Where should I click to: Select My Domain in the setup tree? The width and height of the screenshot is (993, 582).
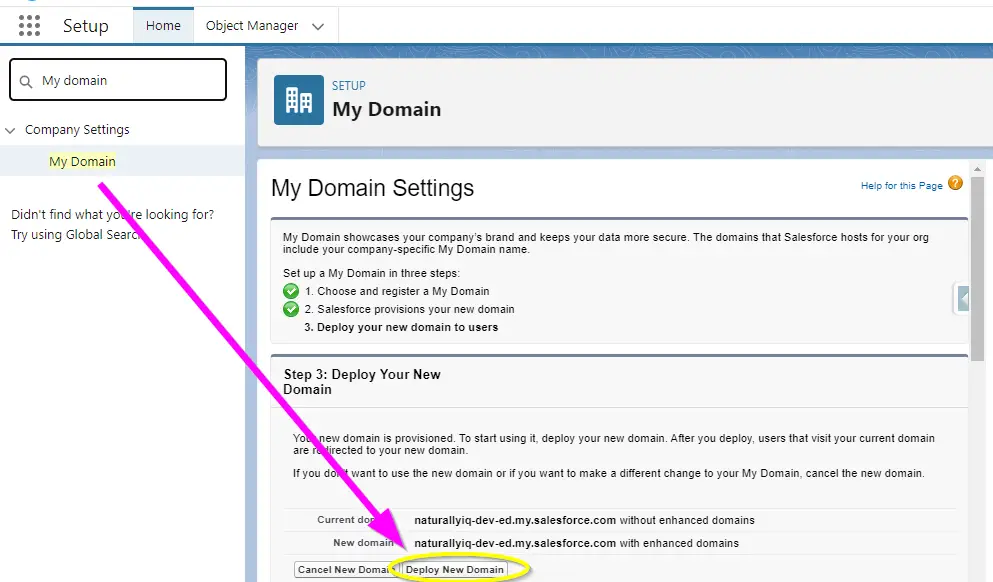click(82, 161)
